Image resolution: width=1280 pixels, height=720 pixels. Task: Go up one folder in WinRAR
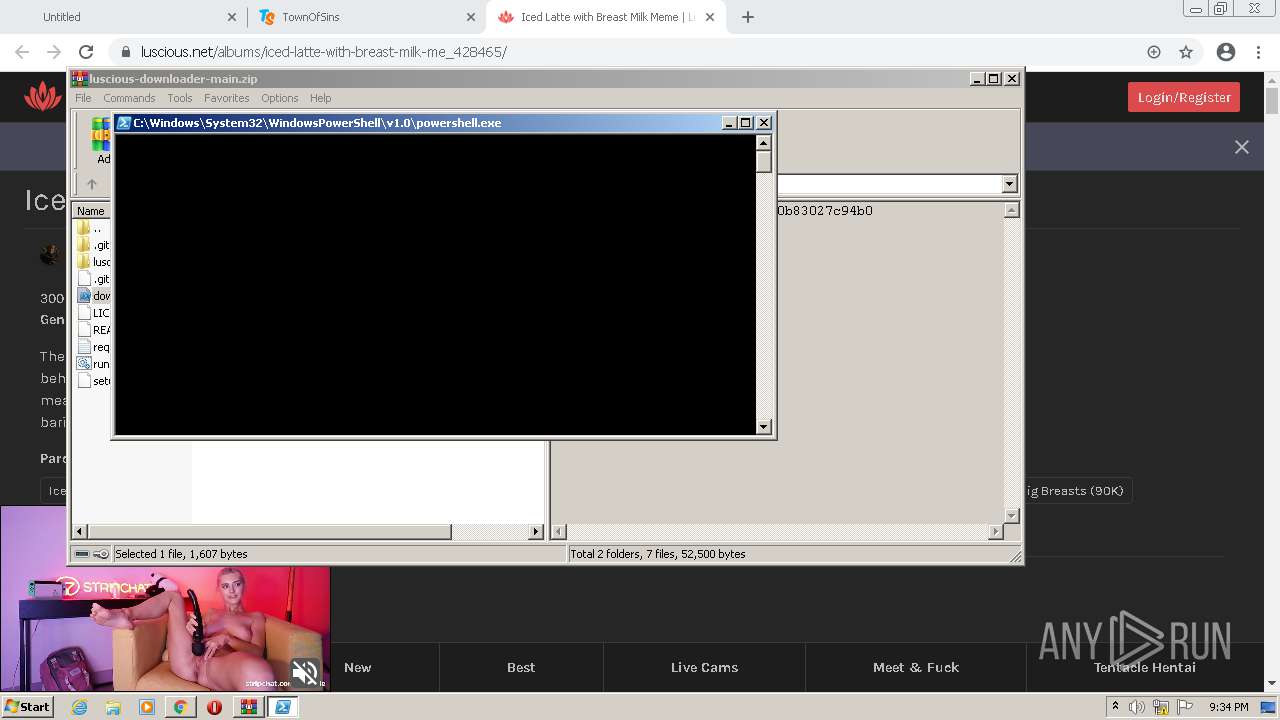pyautogui.click(x=92, y=184)
